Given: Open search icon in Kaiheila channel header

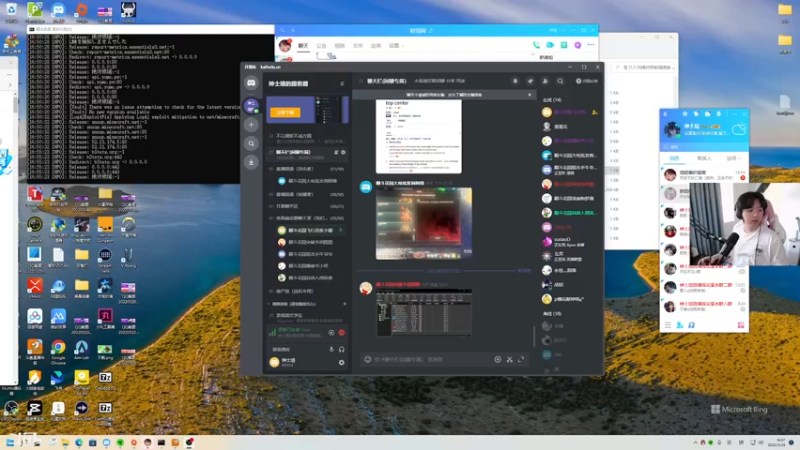Looking at the screenshot, I should 560,81.
